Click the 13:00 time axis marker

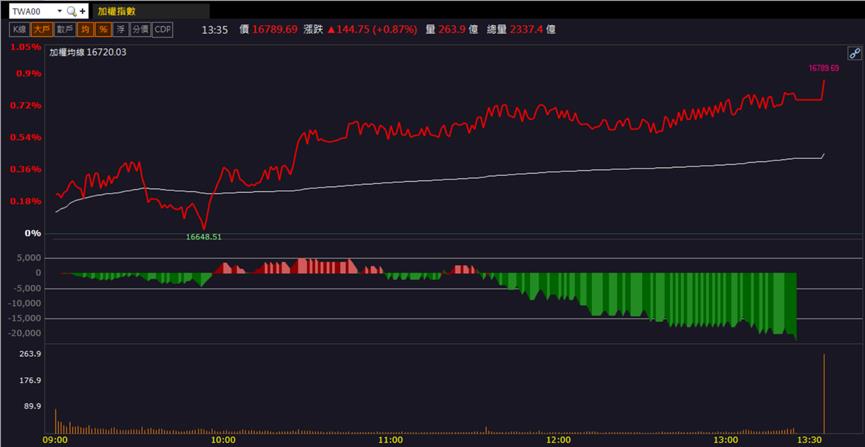click(726, 440)
